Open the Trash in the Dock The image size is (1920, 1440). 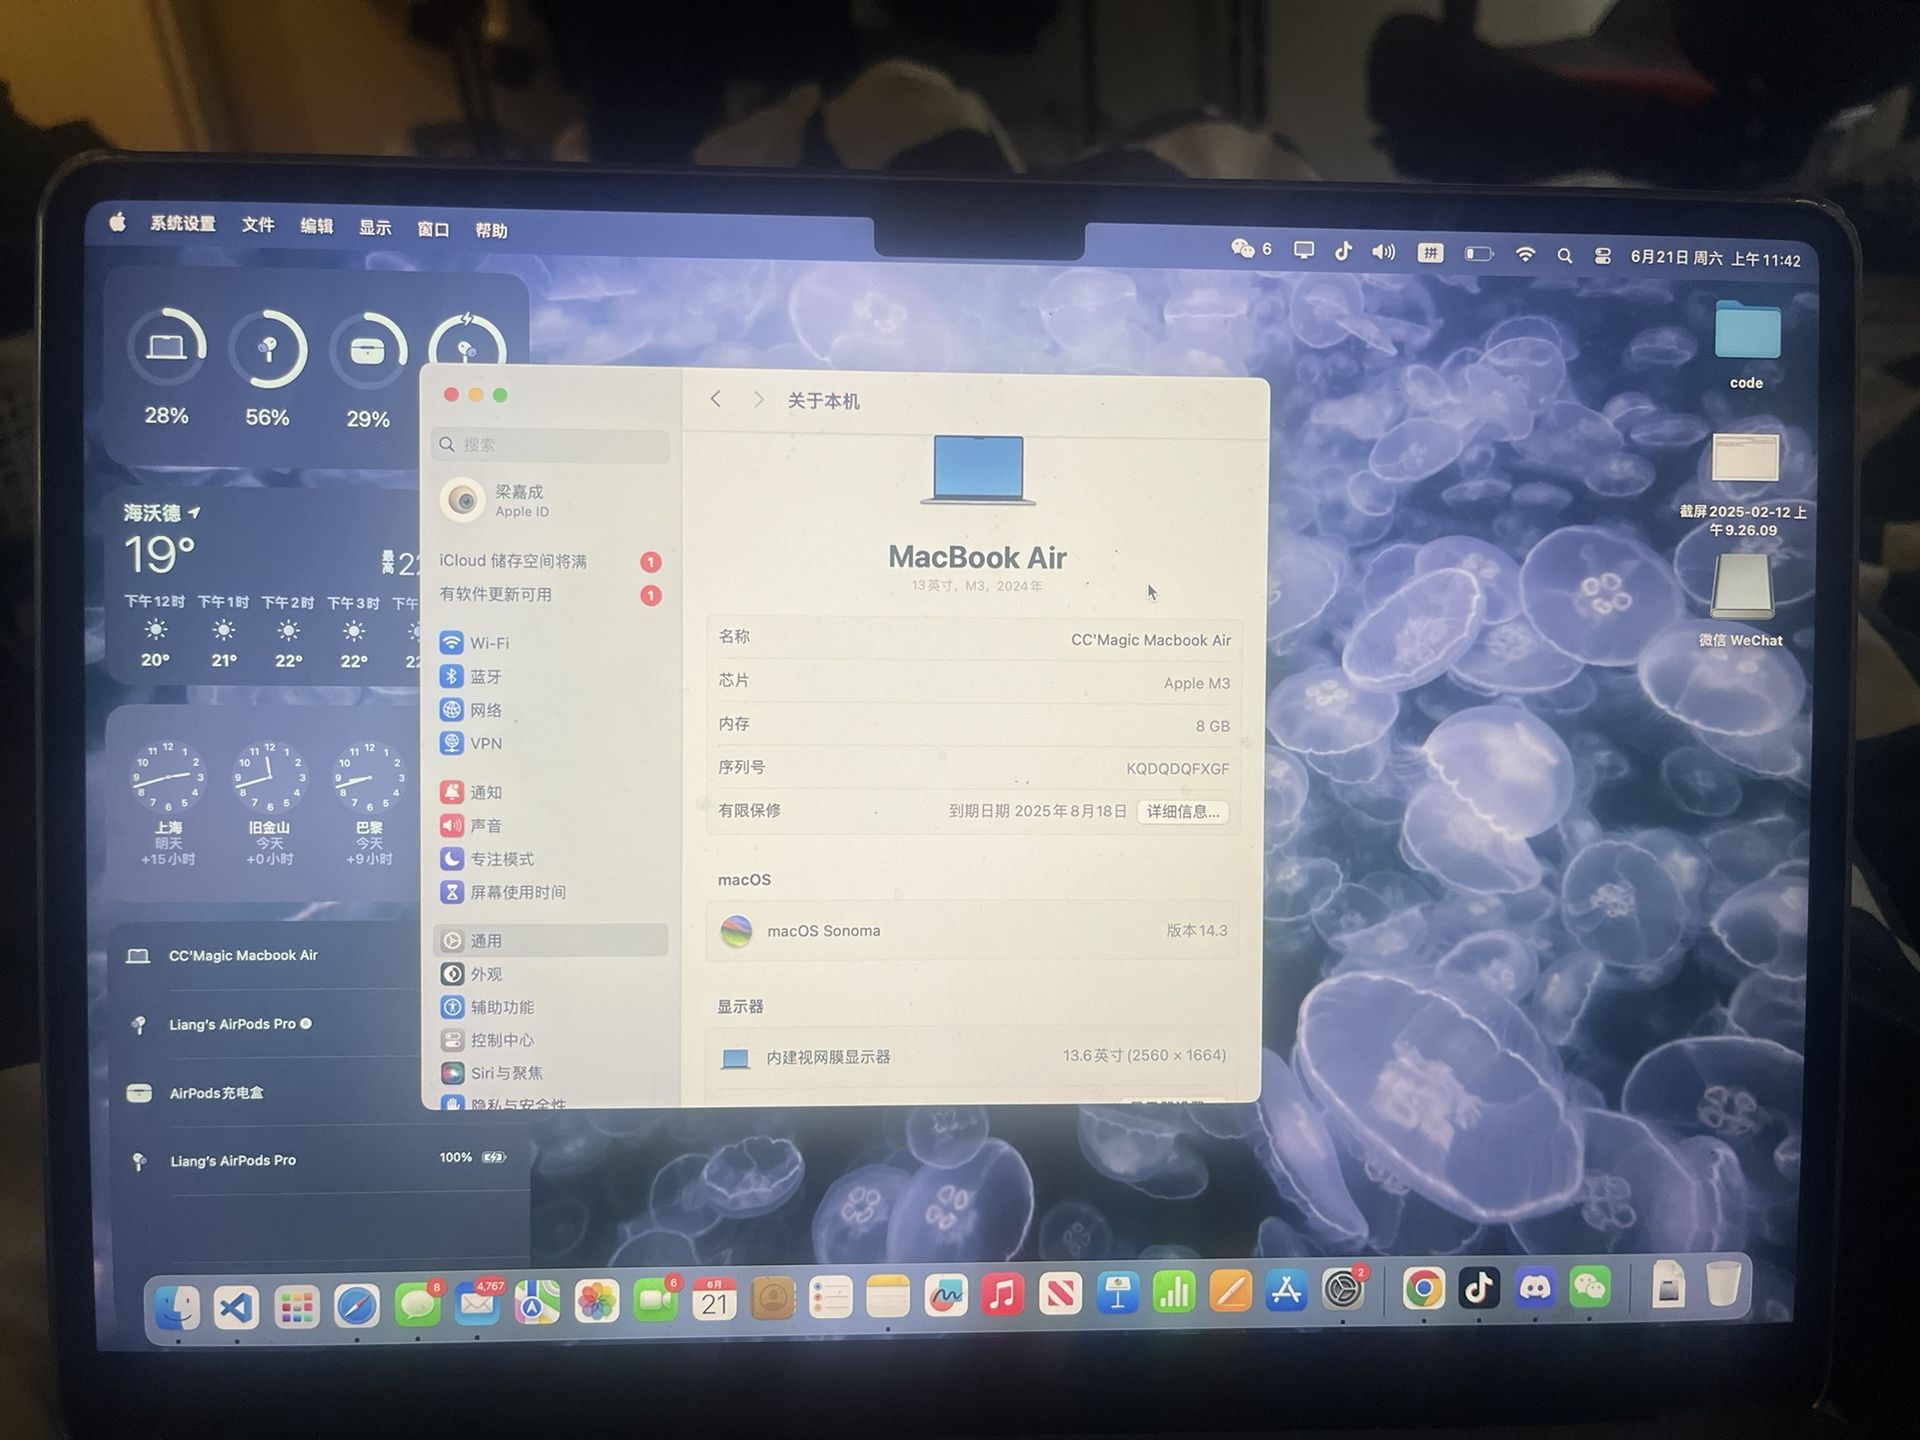click(x=1723, y=1284)
